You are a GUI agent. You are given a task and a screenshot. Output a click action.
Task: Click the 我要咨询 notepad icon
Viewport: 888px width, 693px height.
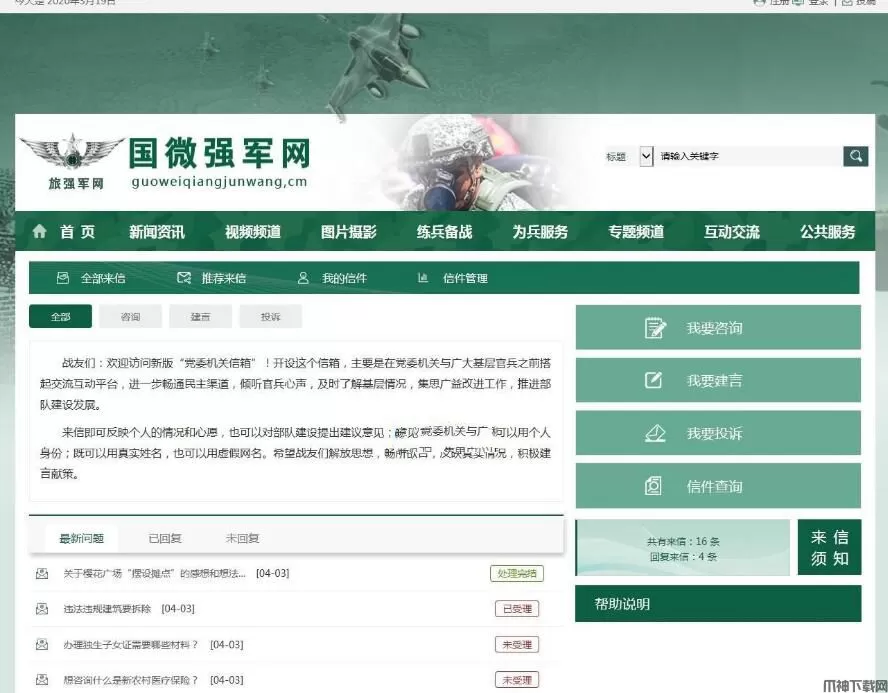655,328
